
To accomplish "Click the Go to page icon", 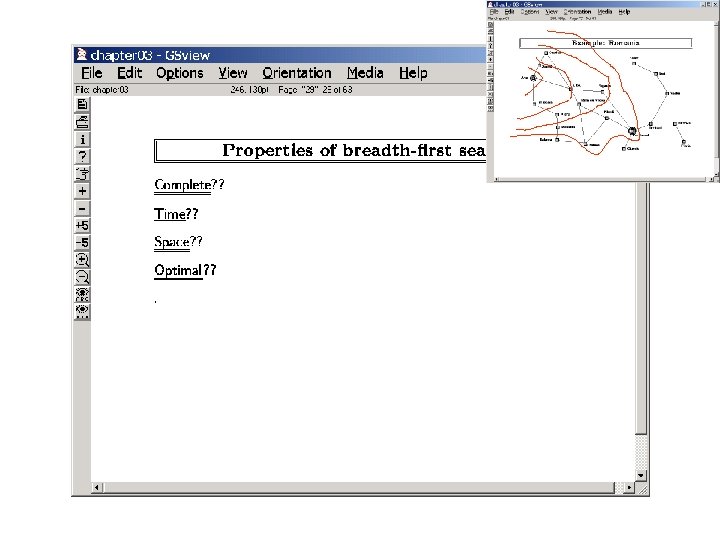I will pos(82,174).
